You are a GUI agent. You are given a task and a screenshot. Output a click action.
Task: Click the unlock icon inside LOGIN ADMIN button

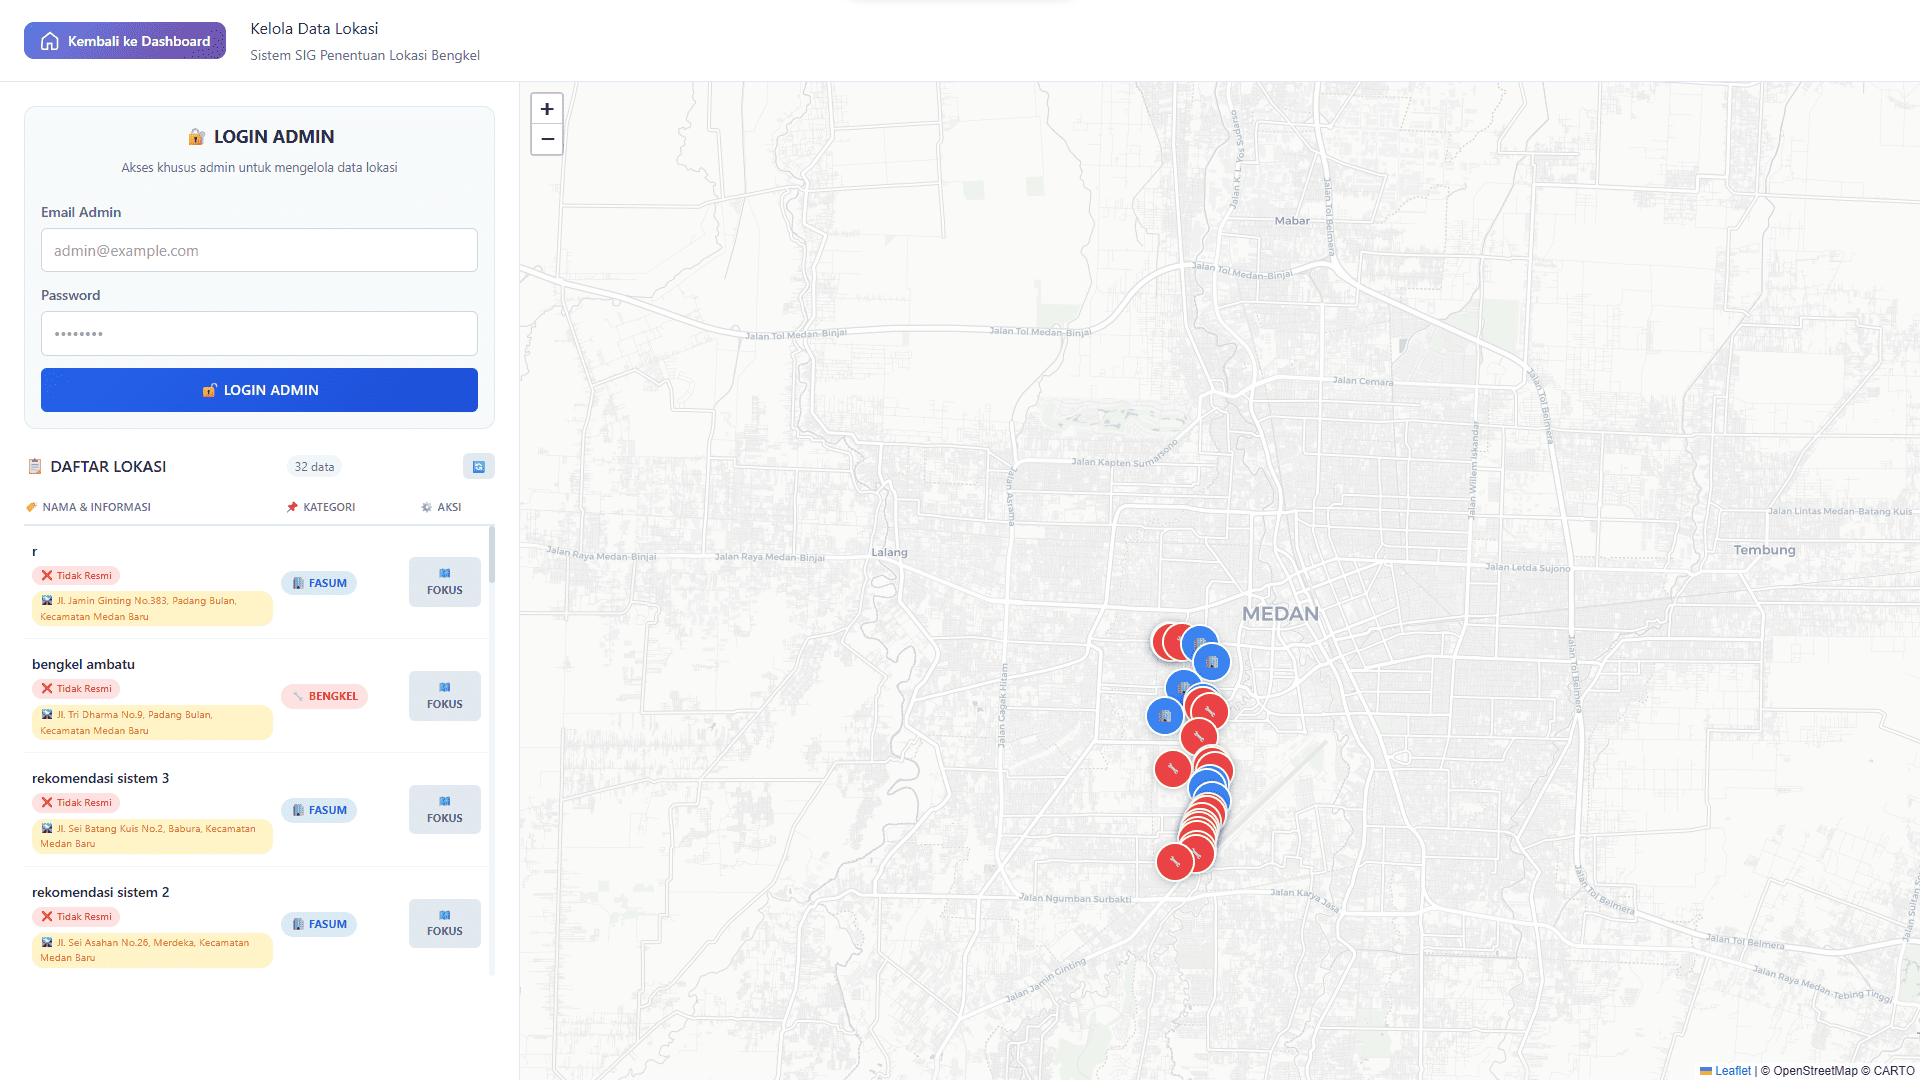[x=209, y=390]
